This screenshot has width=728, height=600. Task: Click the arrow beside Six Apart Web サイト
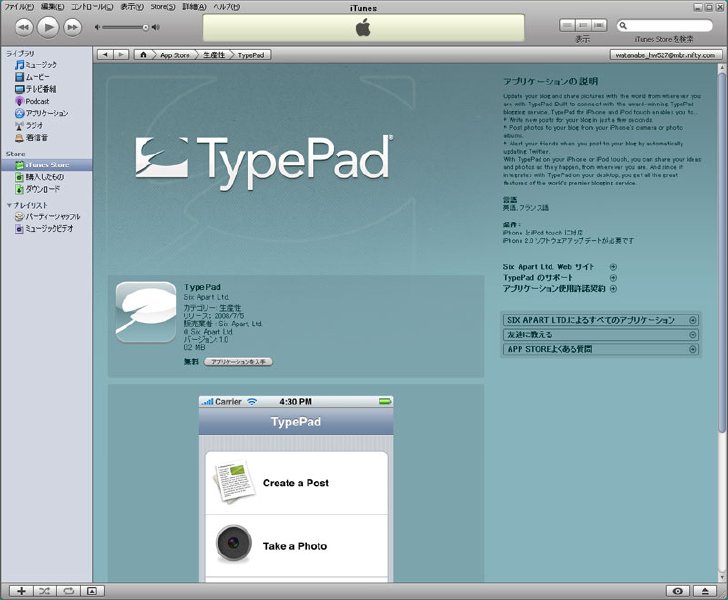[613, 267]
